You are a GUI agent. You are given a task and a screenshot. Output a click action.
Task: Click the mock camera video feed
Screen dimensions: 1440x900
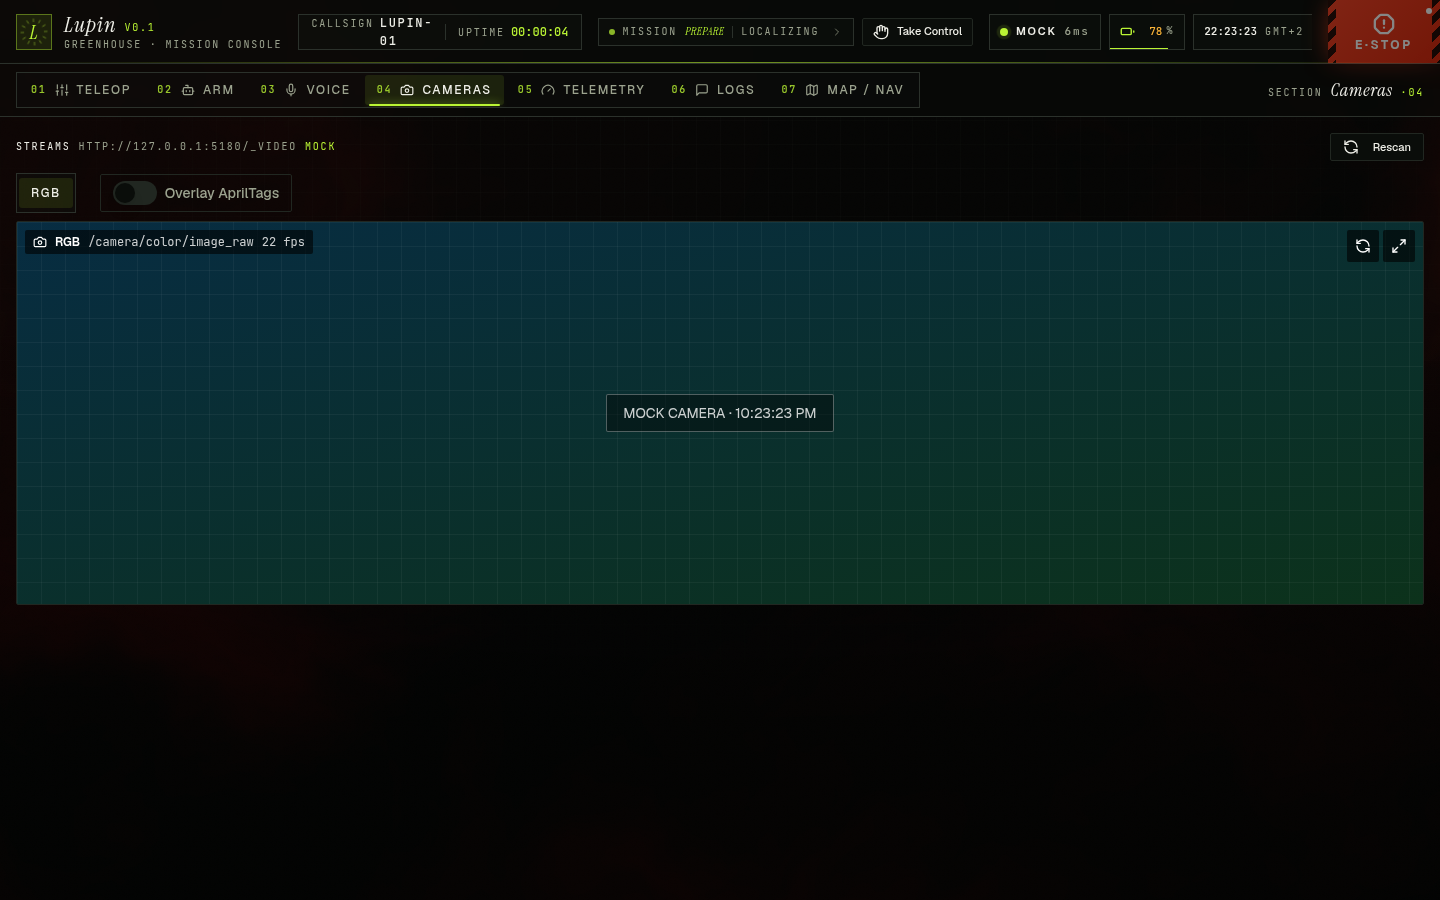pyautogui.click(x=720, y=413)
